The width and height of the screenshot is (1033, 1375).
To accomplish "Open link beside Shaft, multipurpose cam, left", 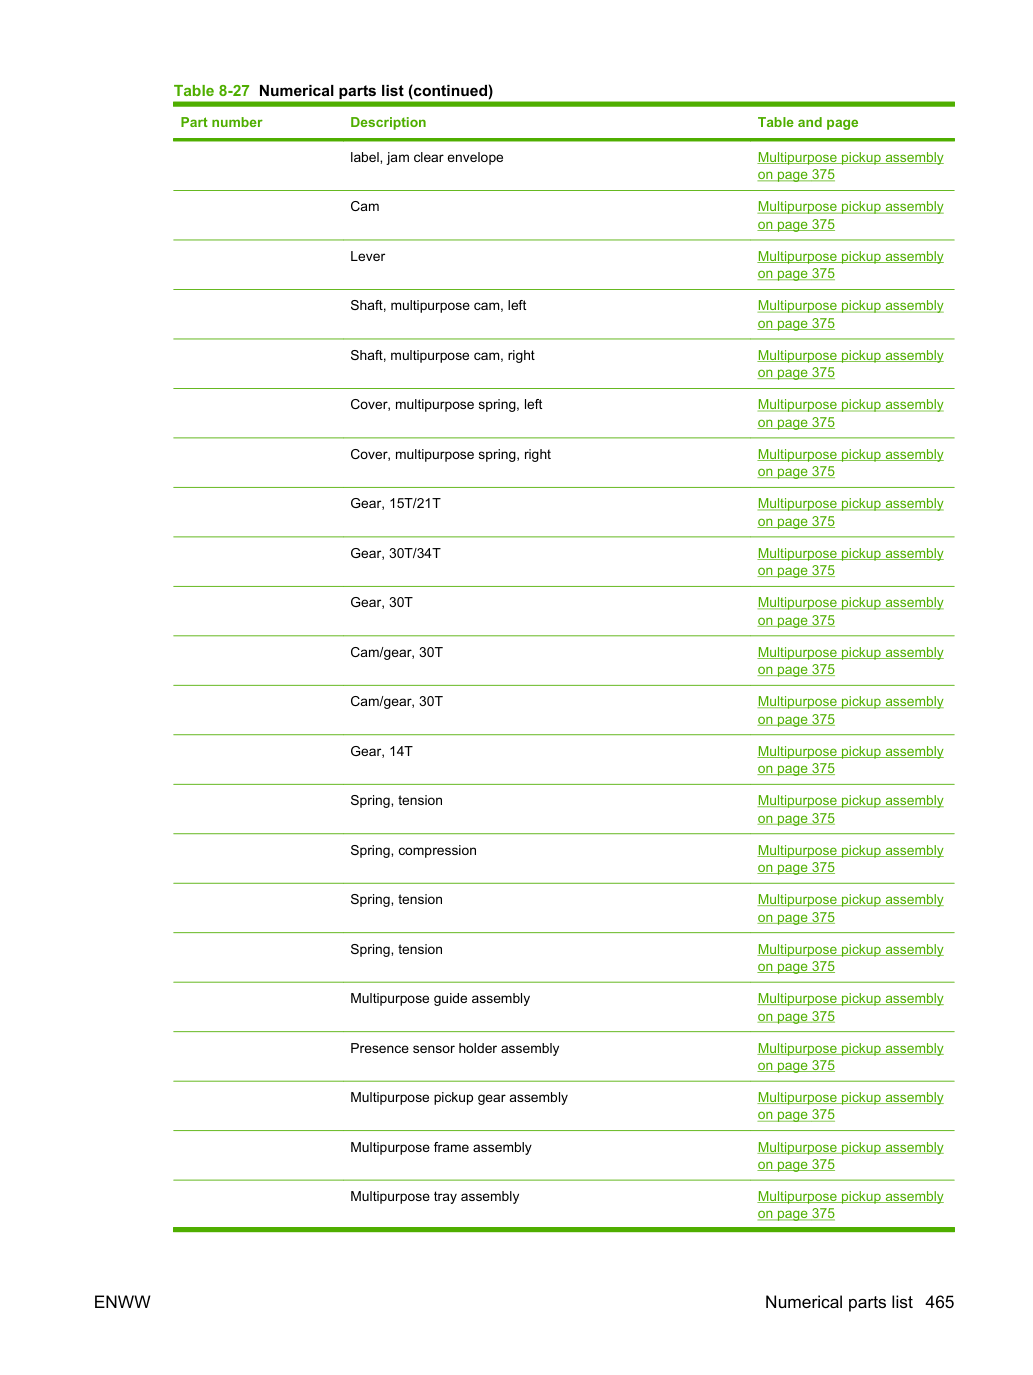I will click(850, 314).
